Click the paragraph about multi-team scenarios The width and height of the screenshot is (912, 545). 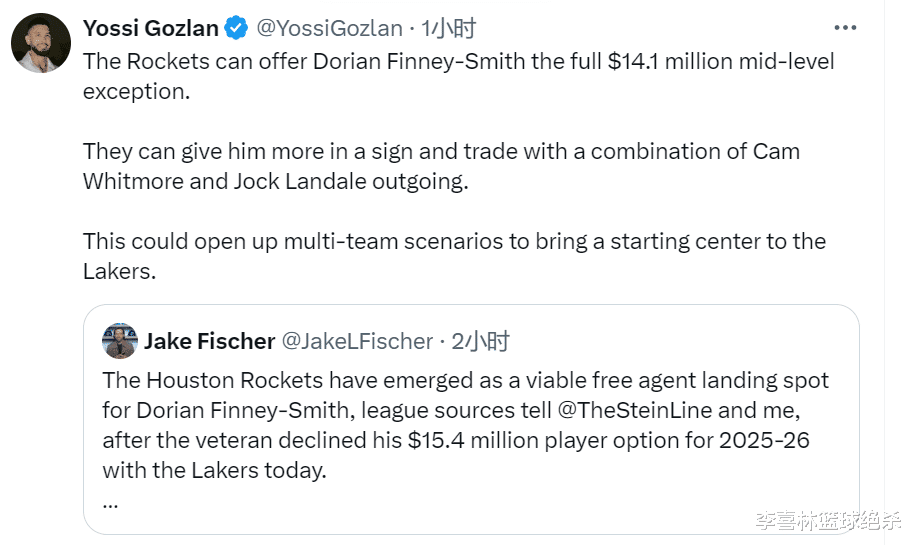pyautogui.click(x=454, y=255)
